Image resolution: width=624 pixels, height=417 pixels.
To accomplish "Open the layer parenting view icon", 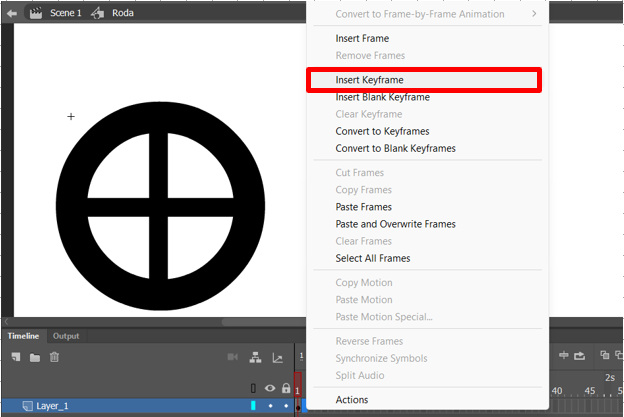I will [x=255, y=357].
